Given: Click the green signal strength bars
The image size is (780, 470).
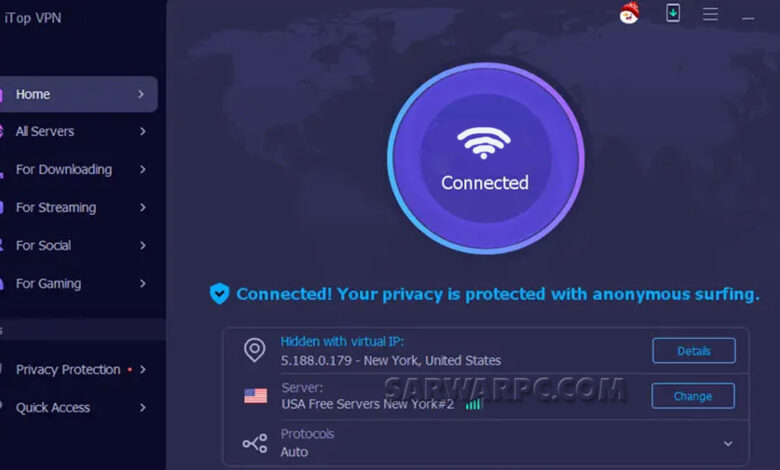Looking at the screenshot, I should click(474, 403).
